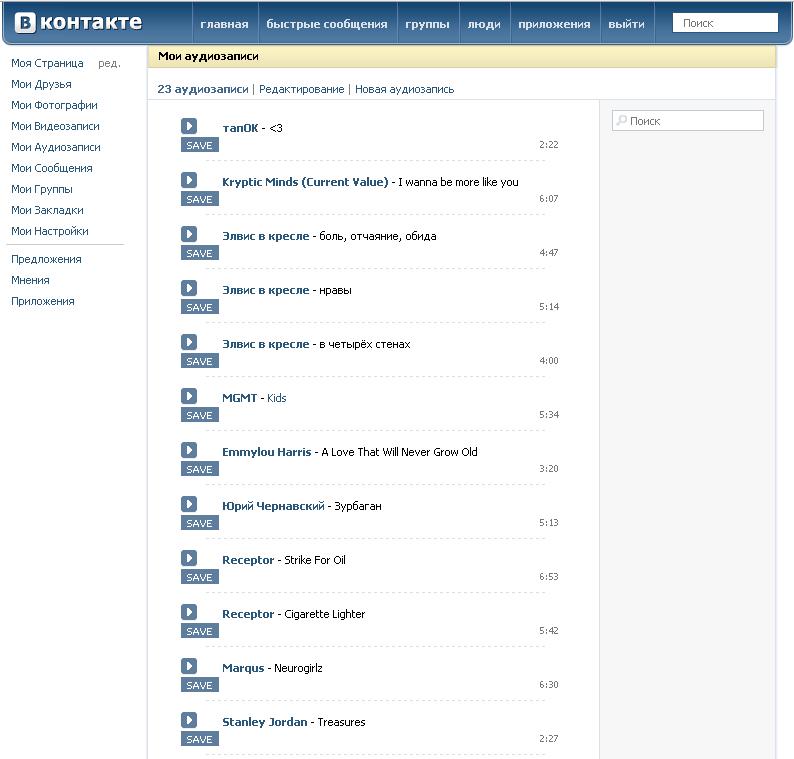Play Элвис в кресле - нравы
Image resolution: width=794 pixels, height=759 pixels.
(x=189, y=288)
